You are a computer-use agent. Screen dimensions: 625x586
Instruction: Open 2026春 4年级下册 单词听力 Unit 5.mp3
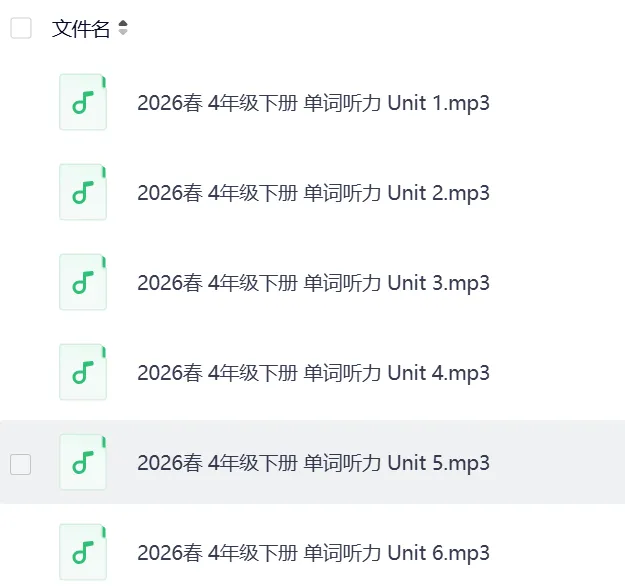point(313,463)
